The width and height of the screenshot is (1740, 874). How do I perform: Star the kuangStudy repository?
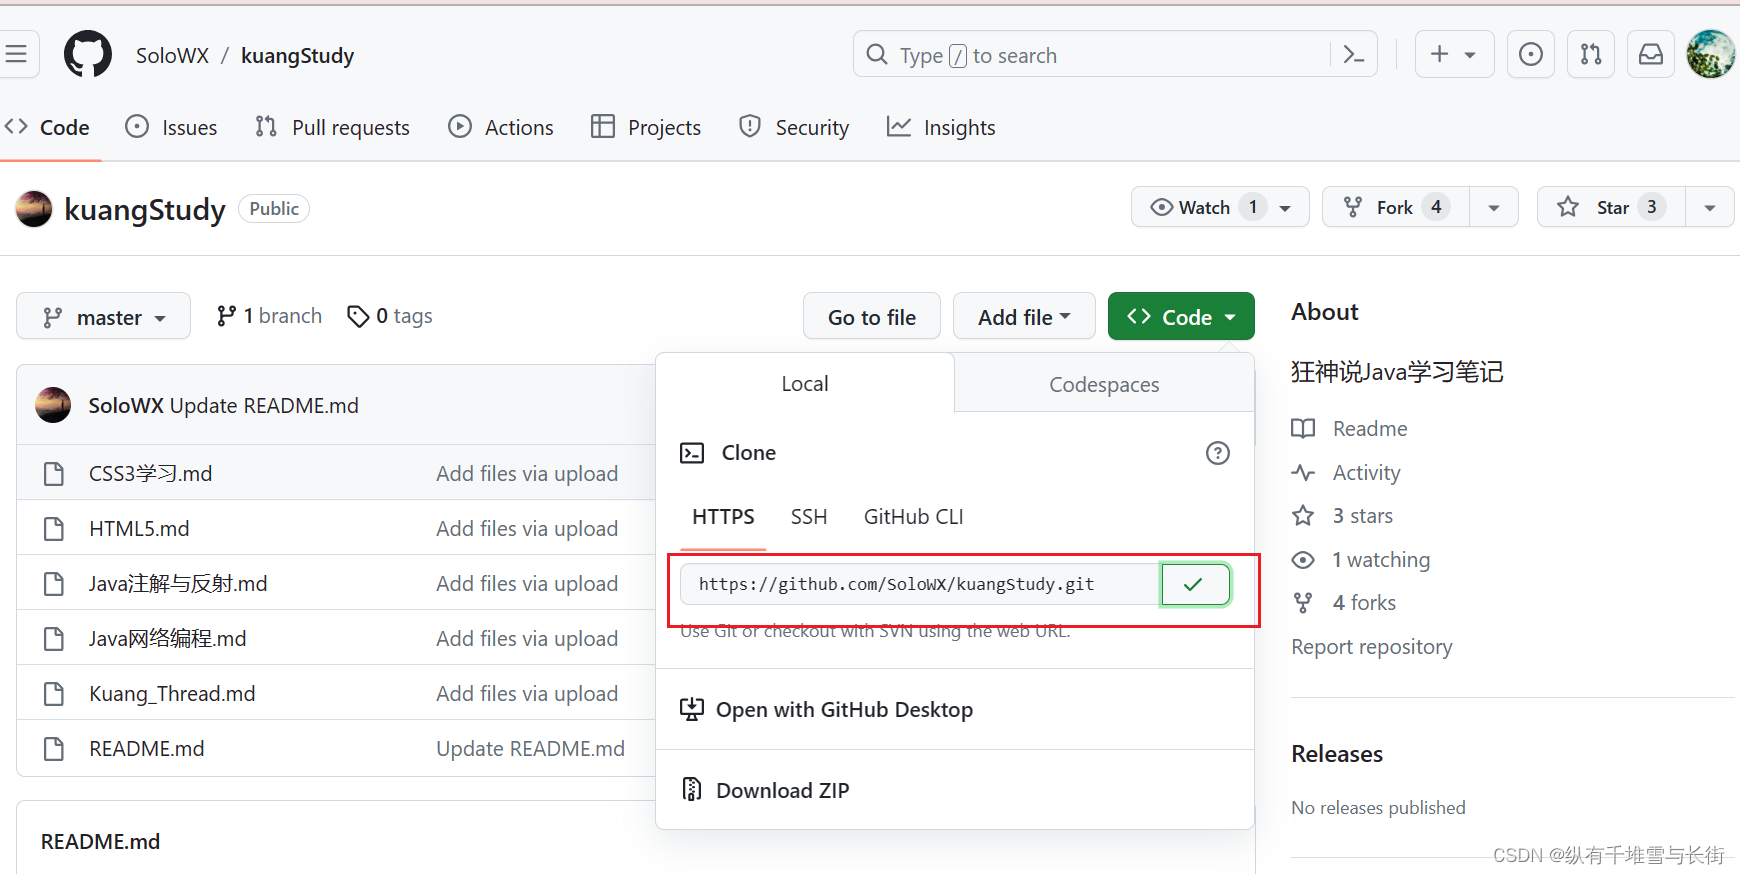point(1611,208)
